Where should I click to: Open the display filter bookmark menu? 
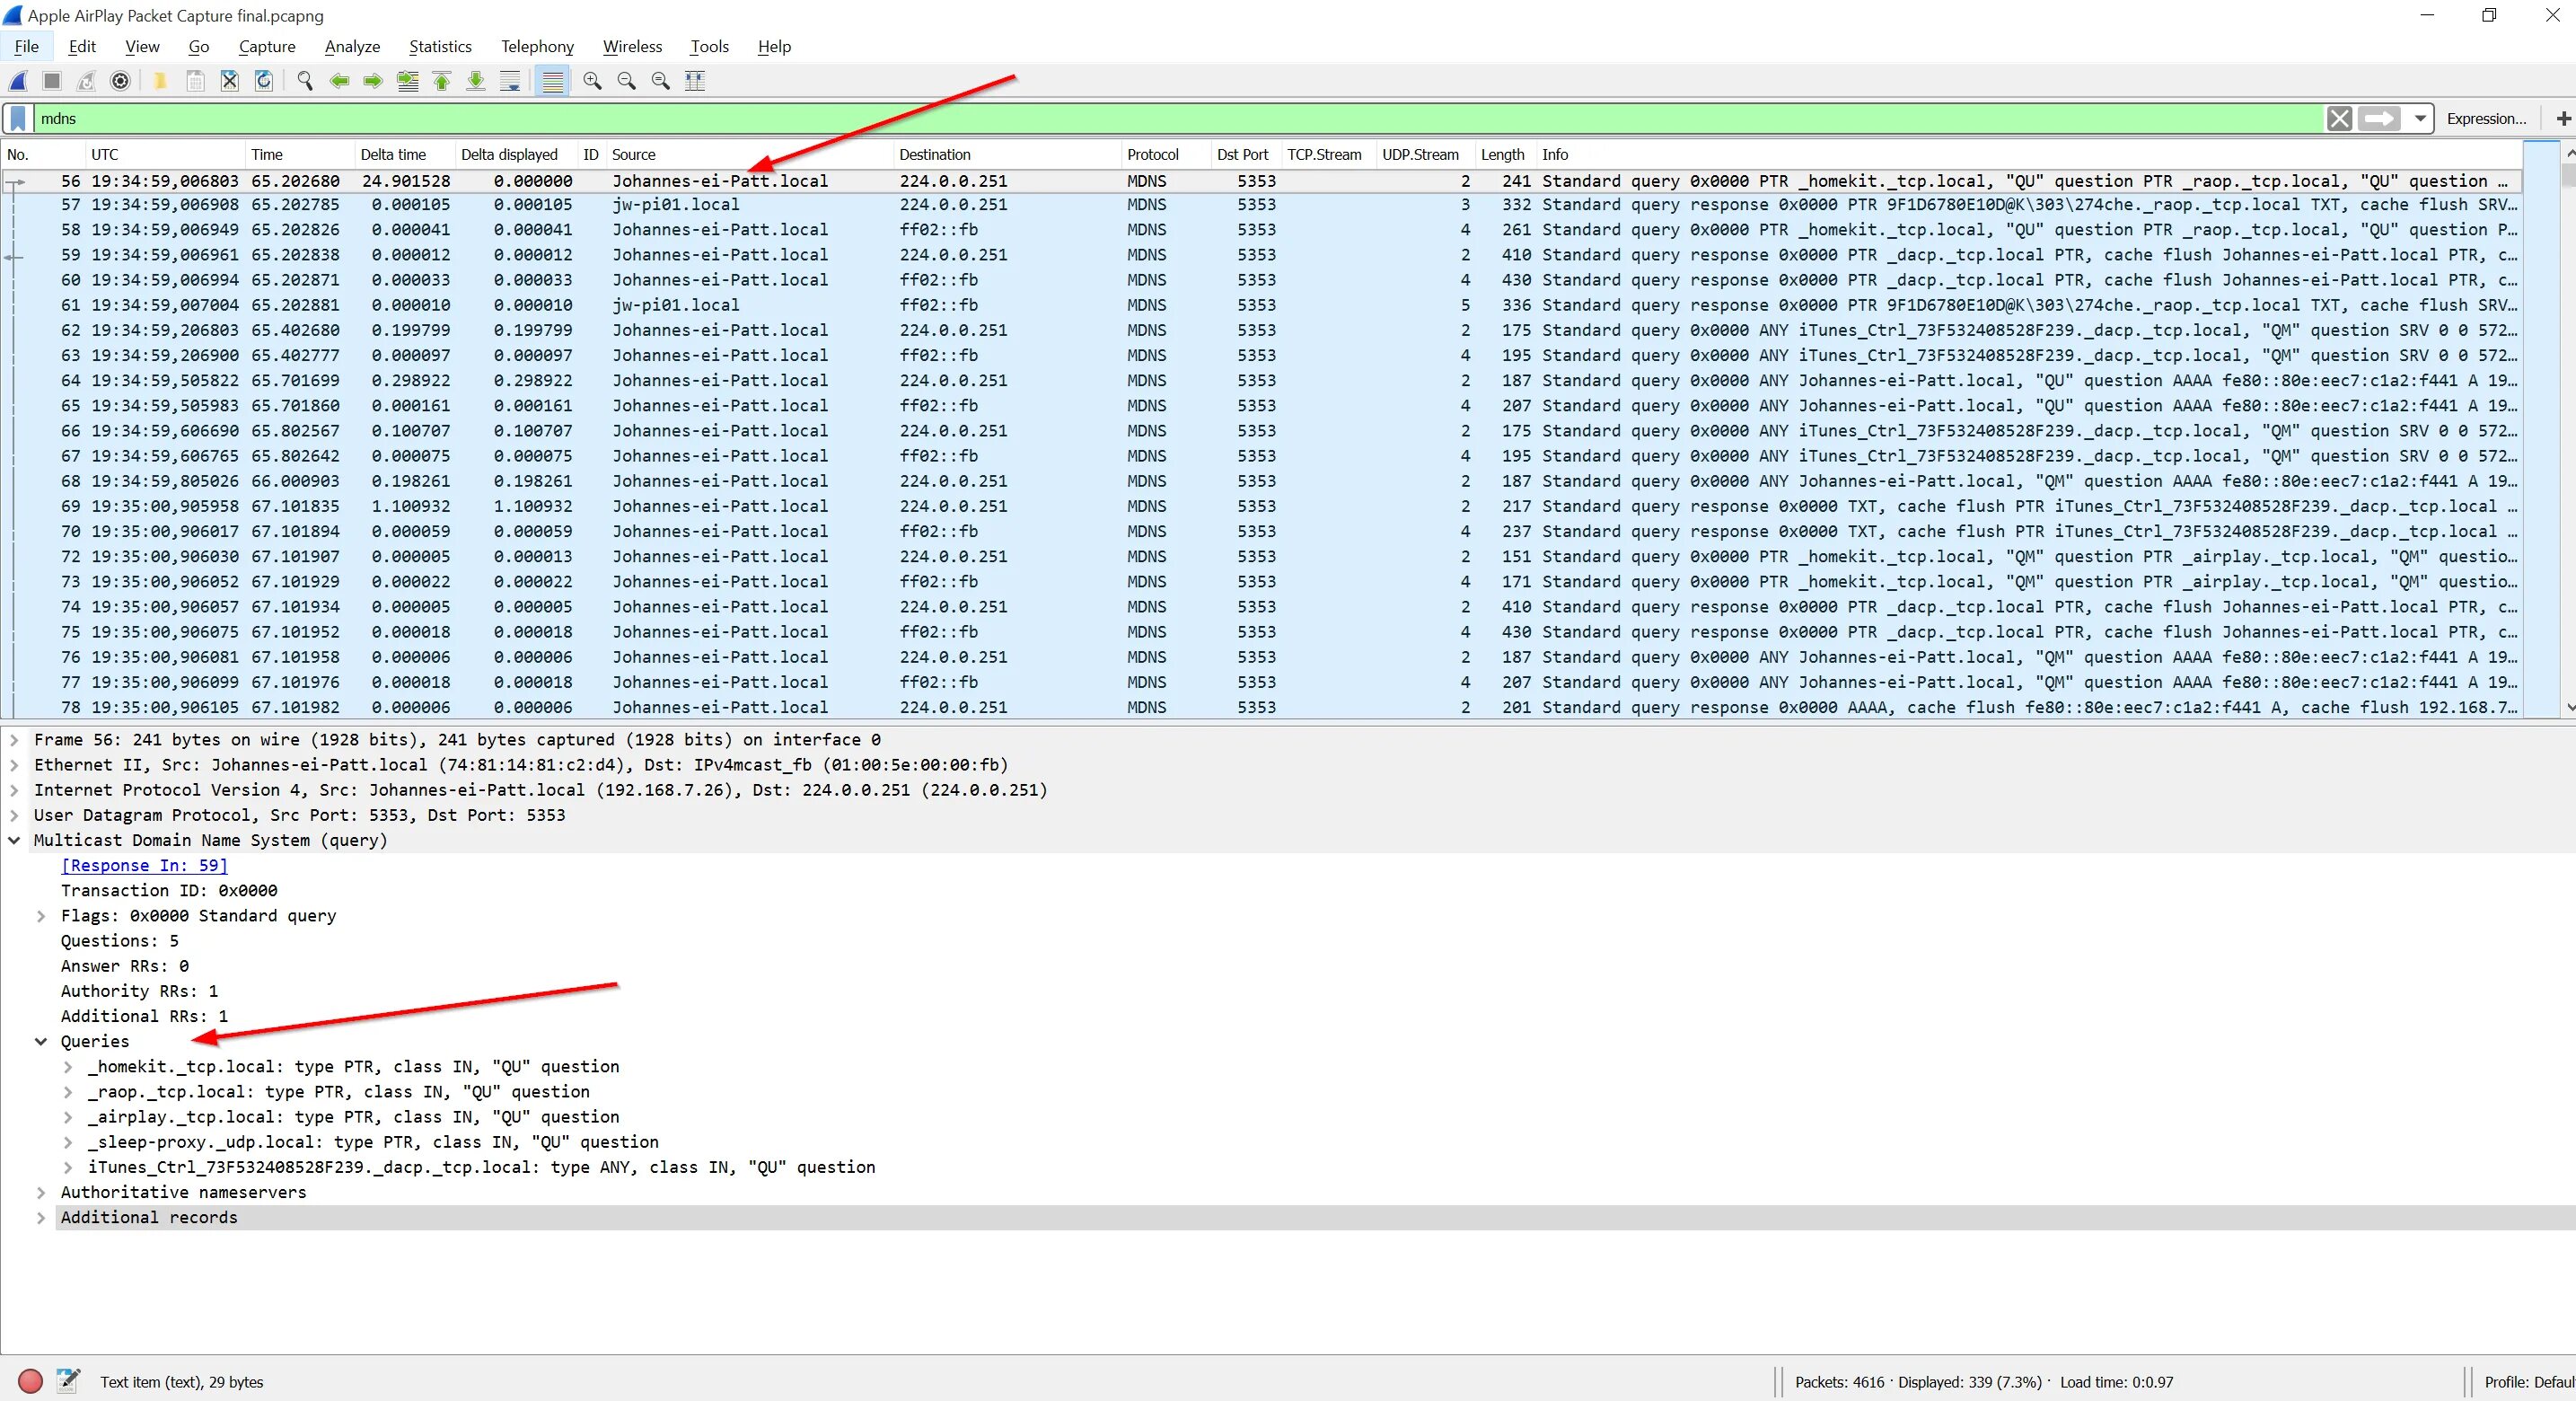(18, 119)
